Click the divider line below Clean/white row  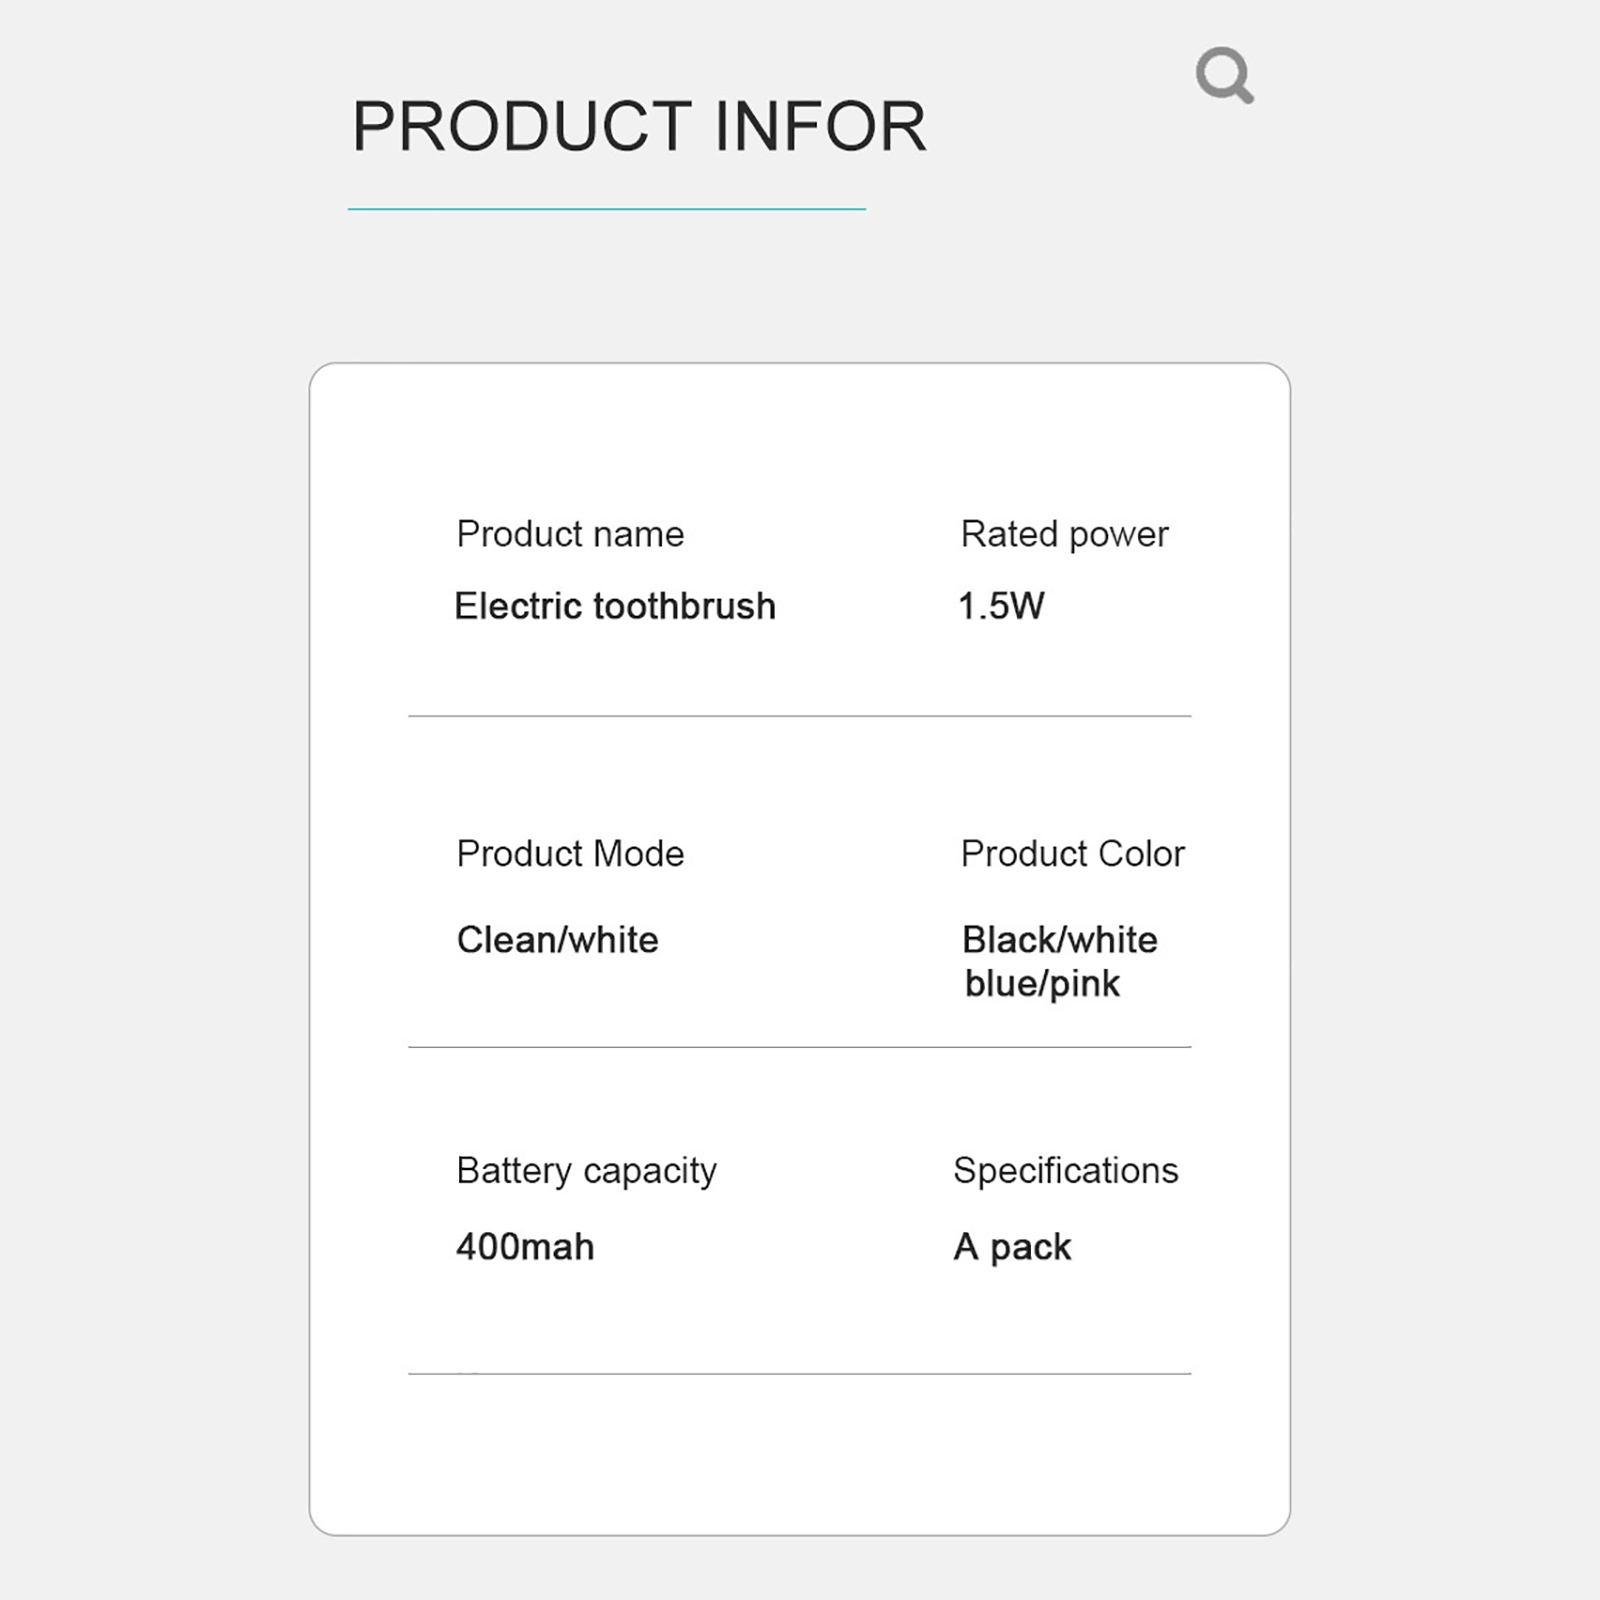coord(799,1047)
